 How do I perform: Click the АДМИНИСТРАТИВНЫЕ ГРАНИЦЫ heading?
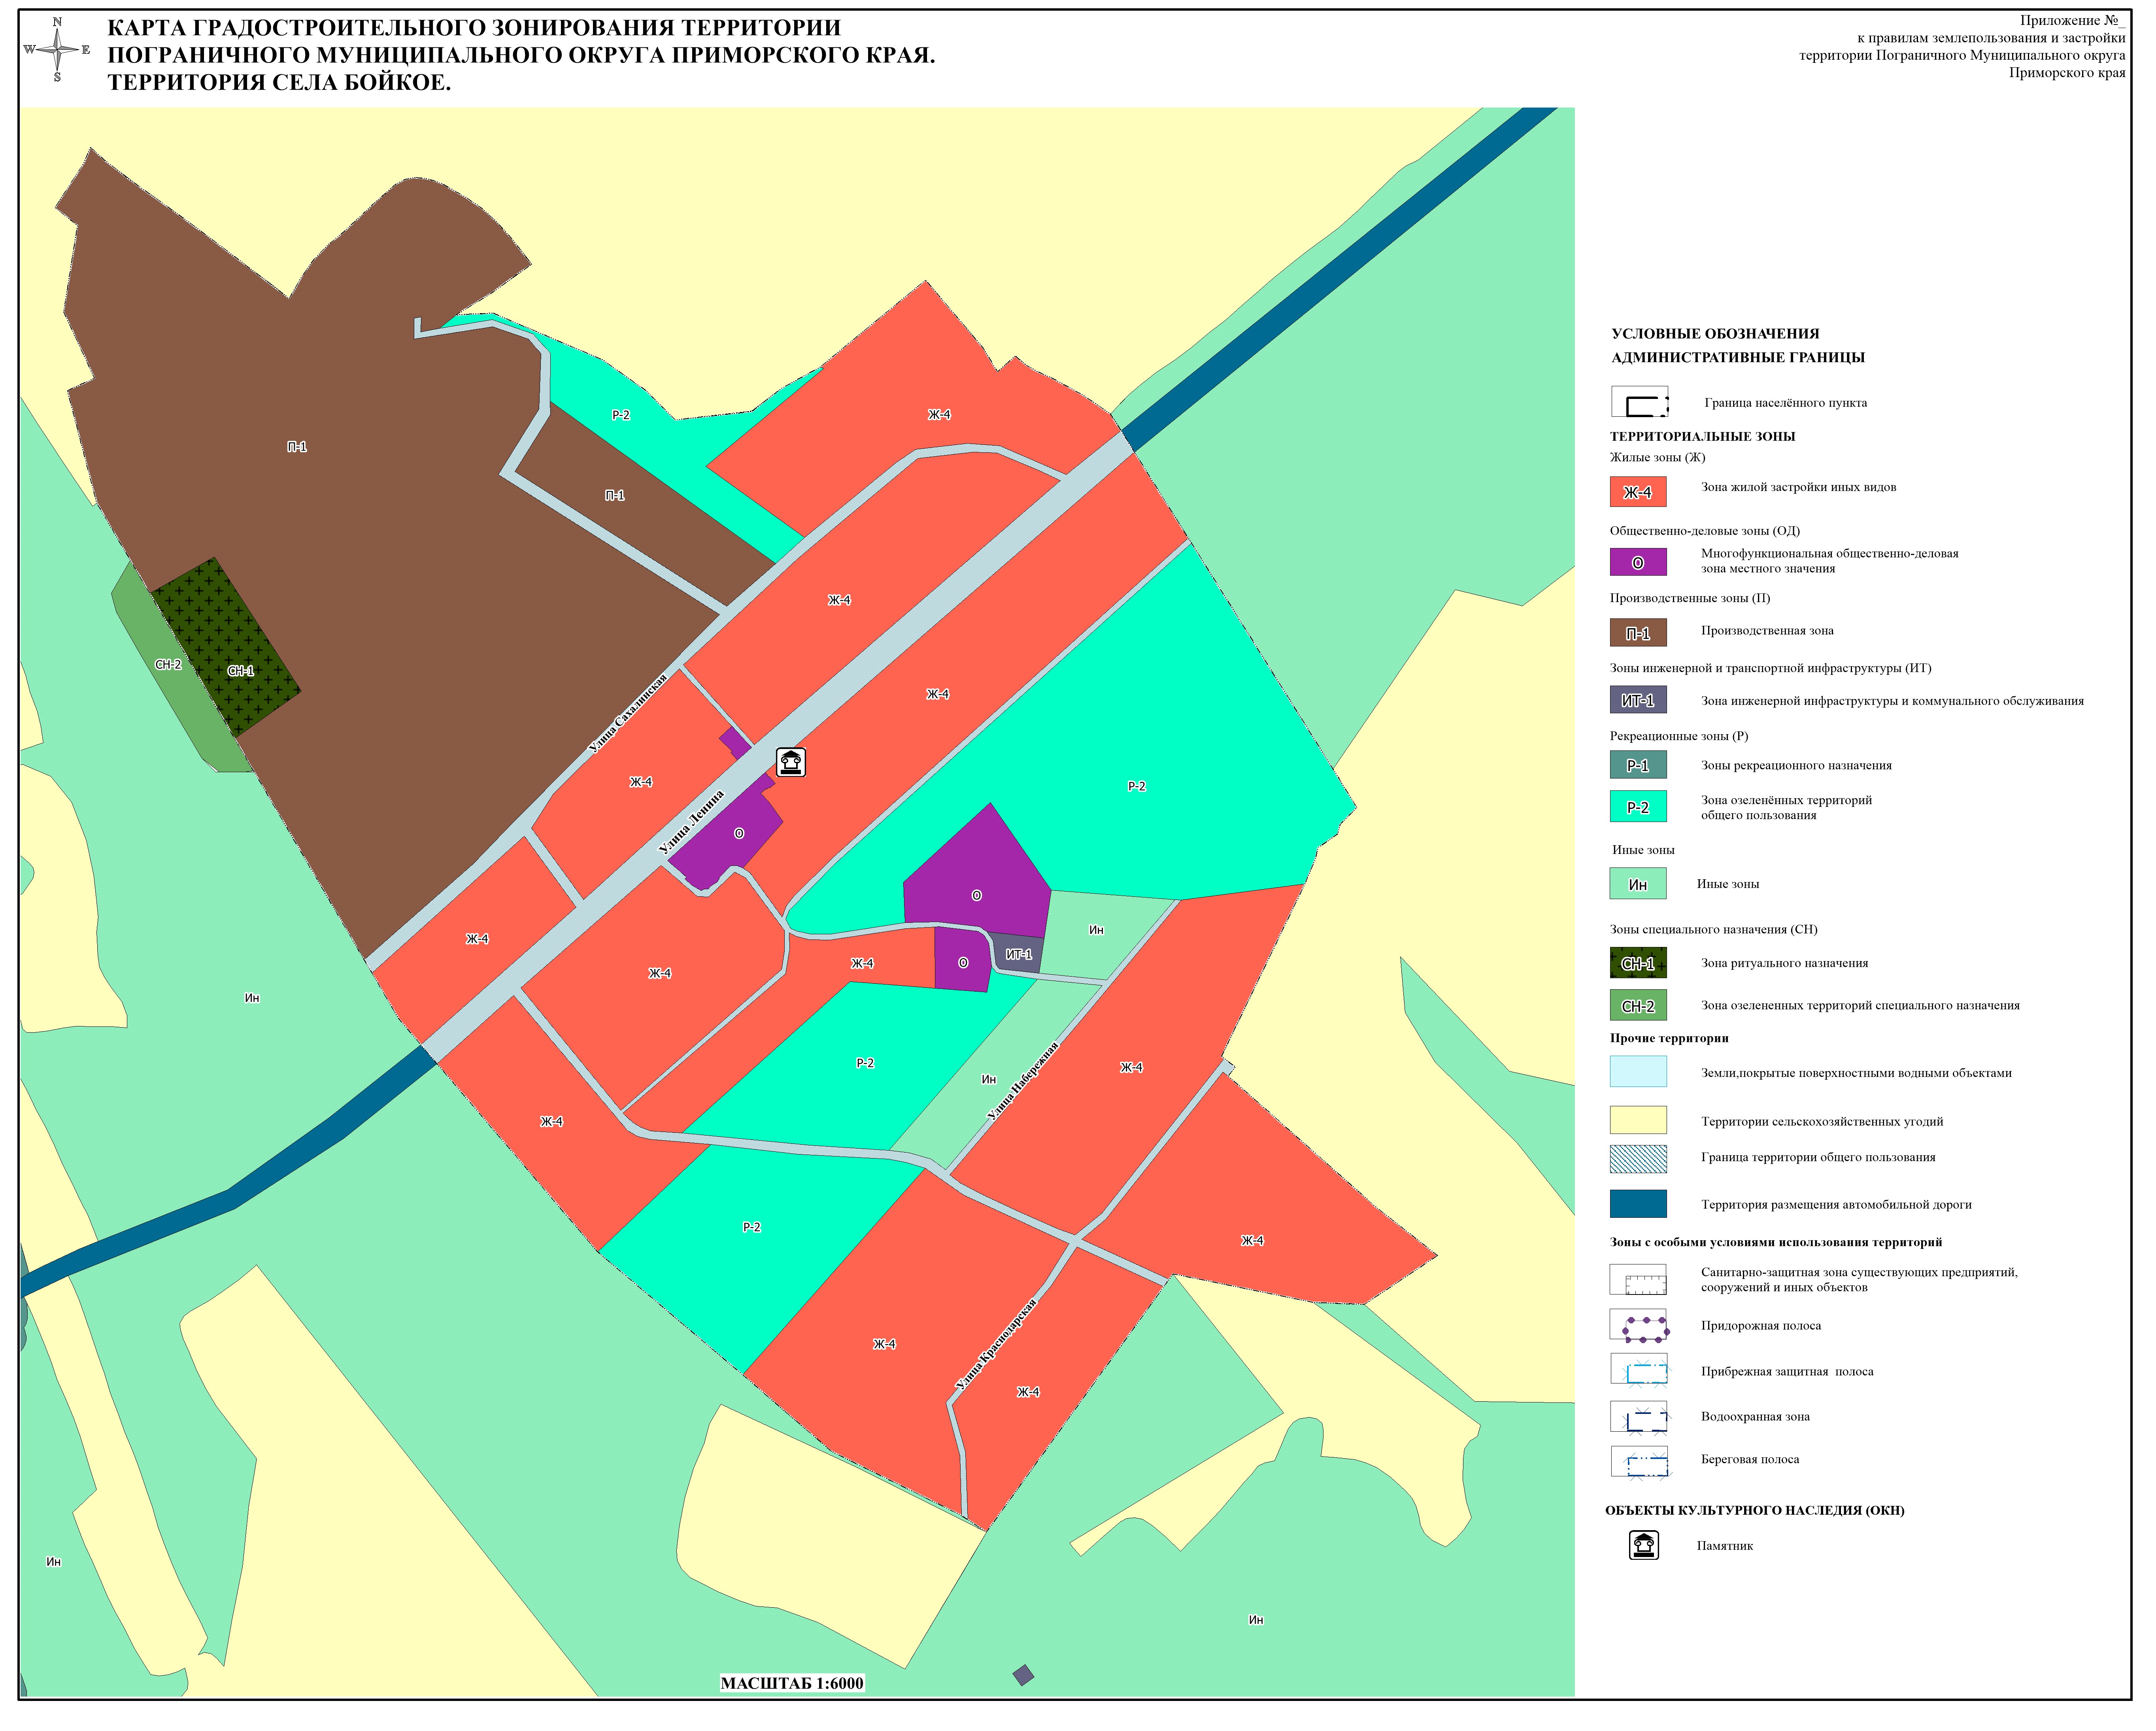(x=1738, y=357)
